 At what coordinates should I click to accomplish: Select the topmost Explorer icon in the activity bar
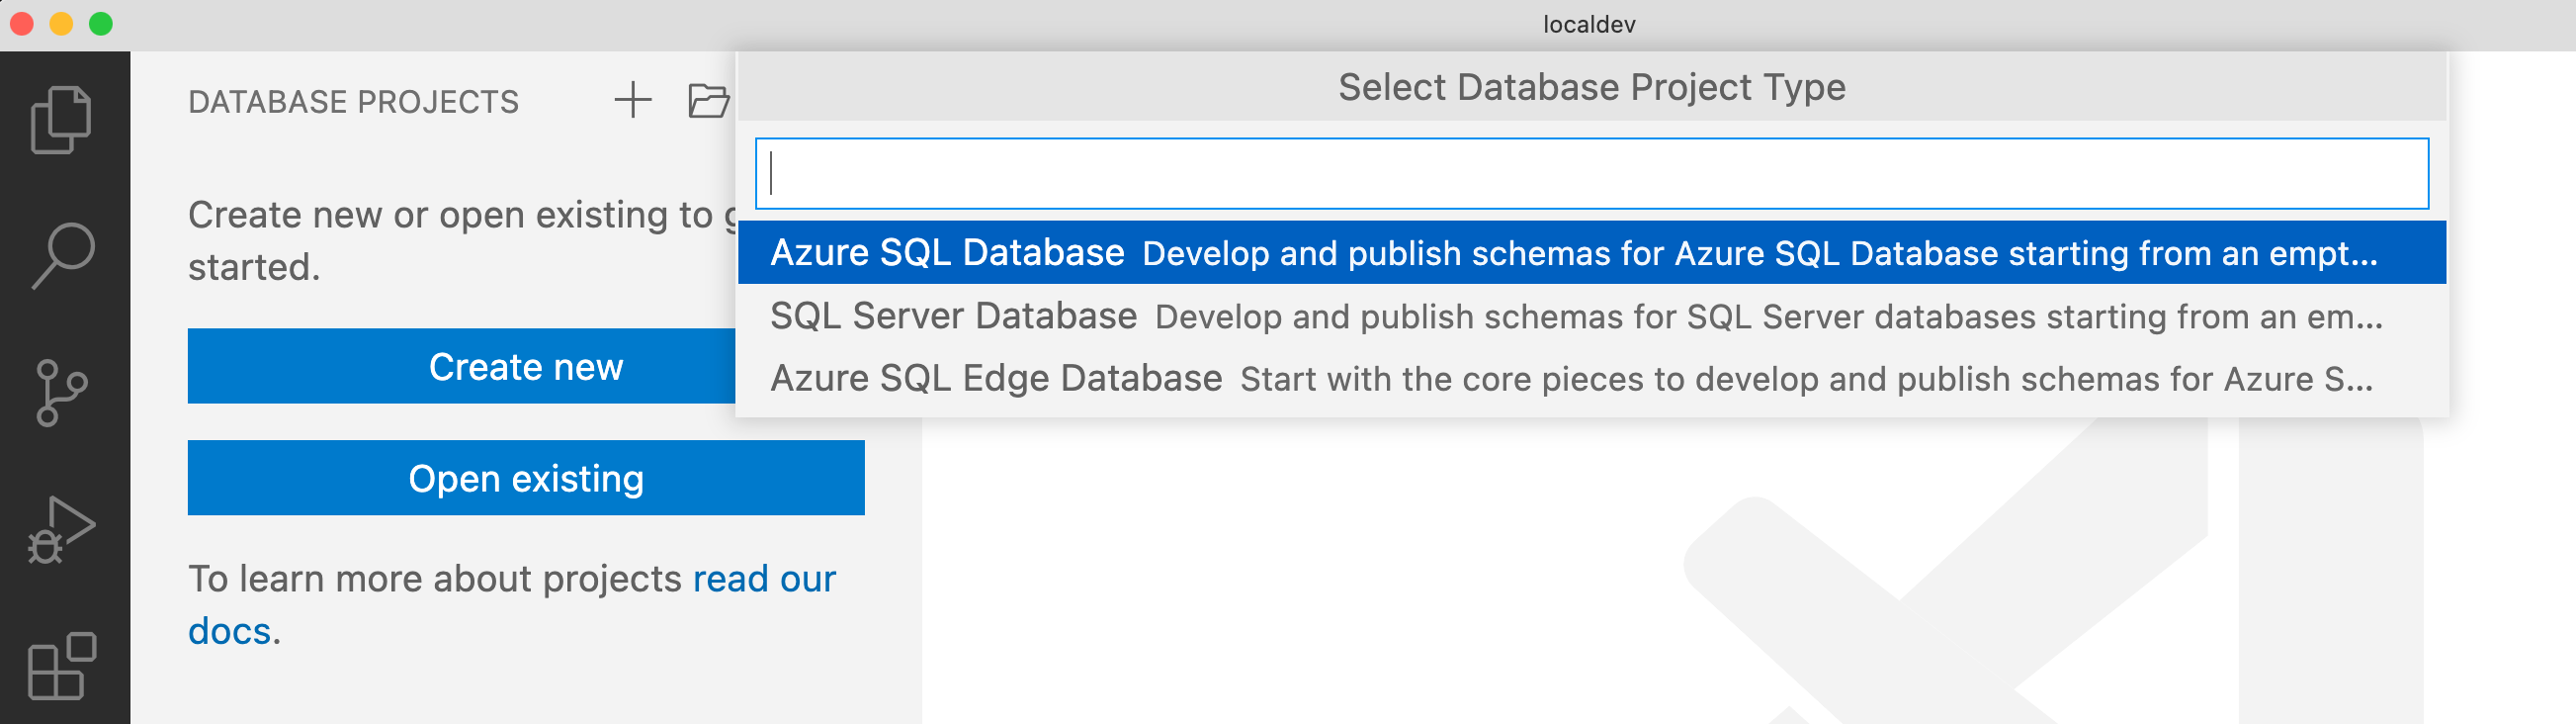63,120
